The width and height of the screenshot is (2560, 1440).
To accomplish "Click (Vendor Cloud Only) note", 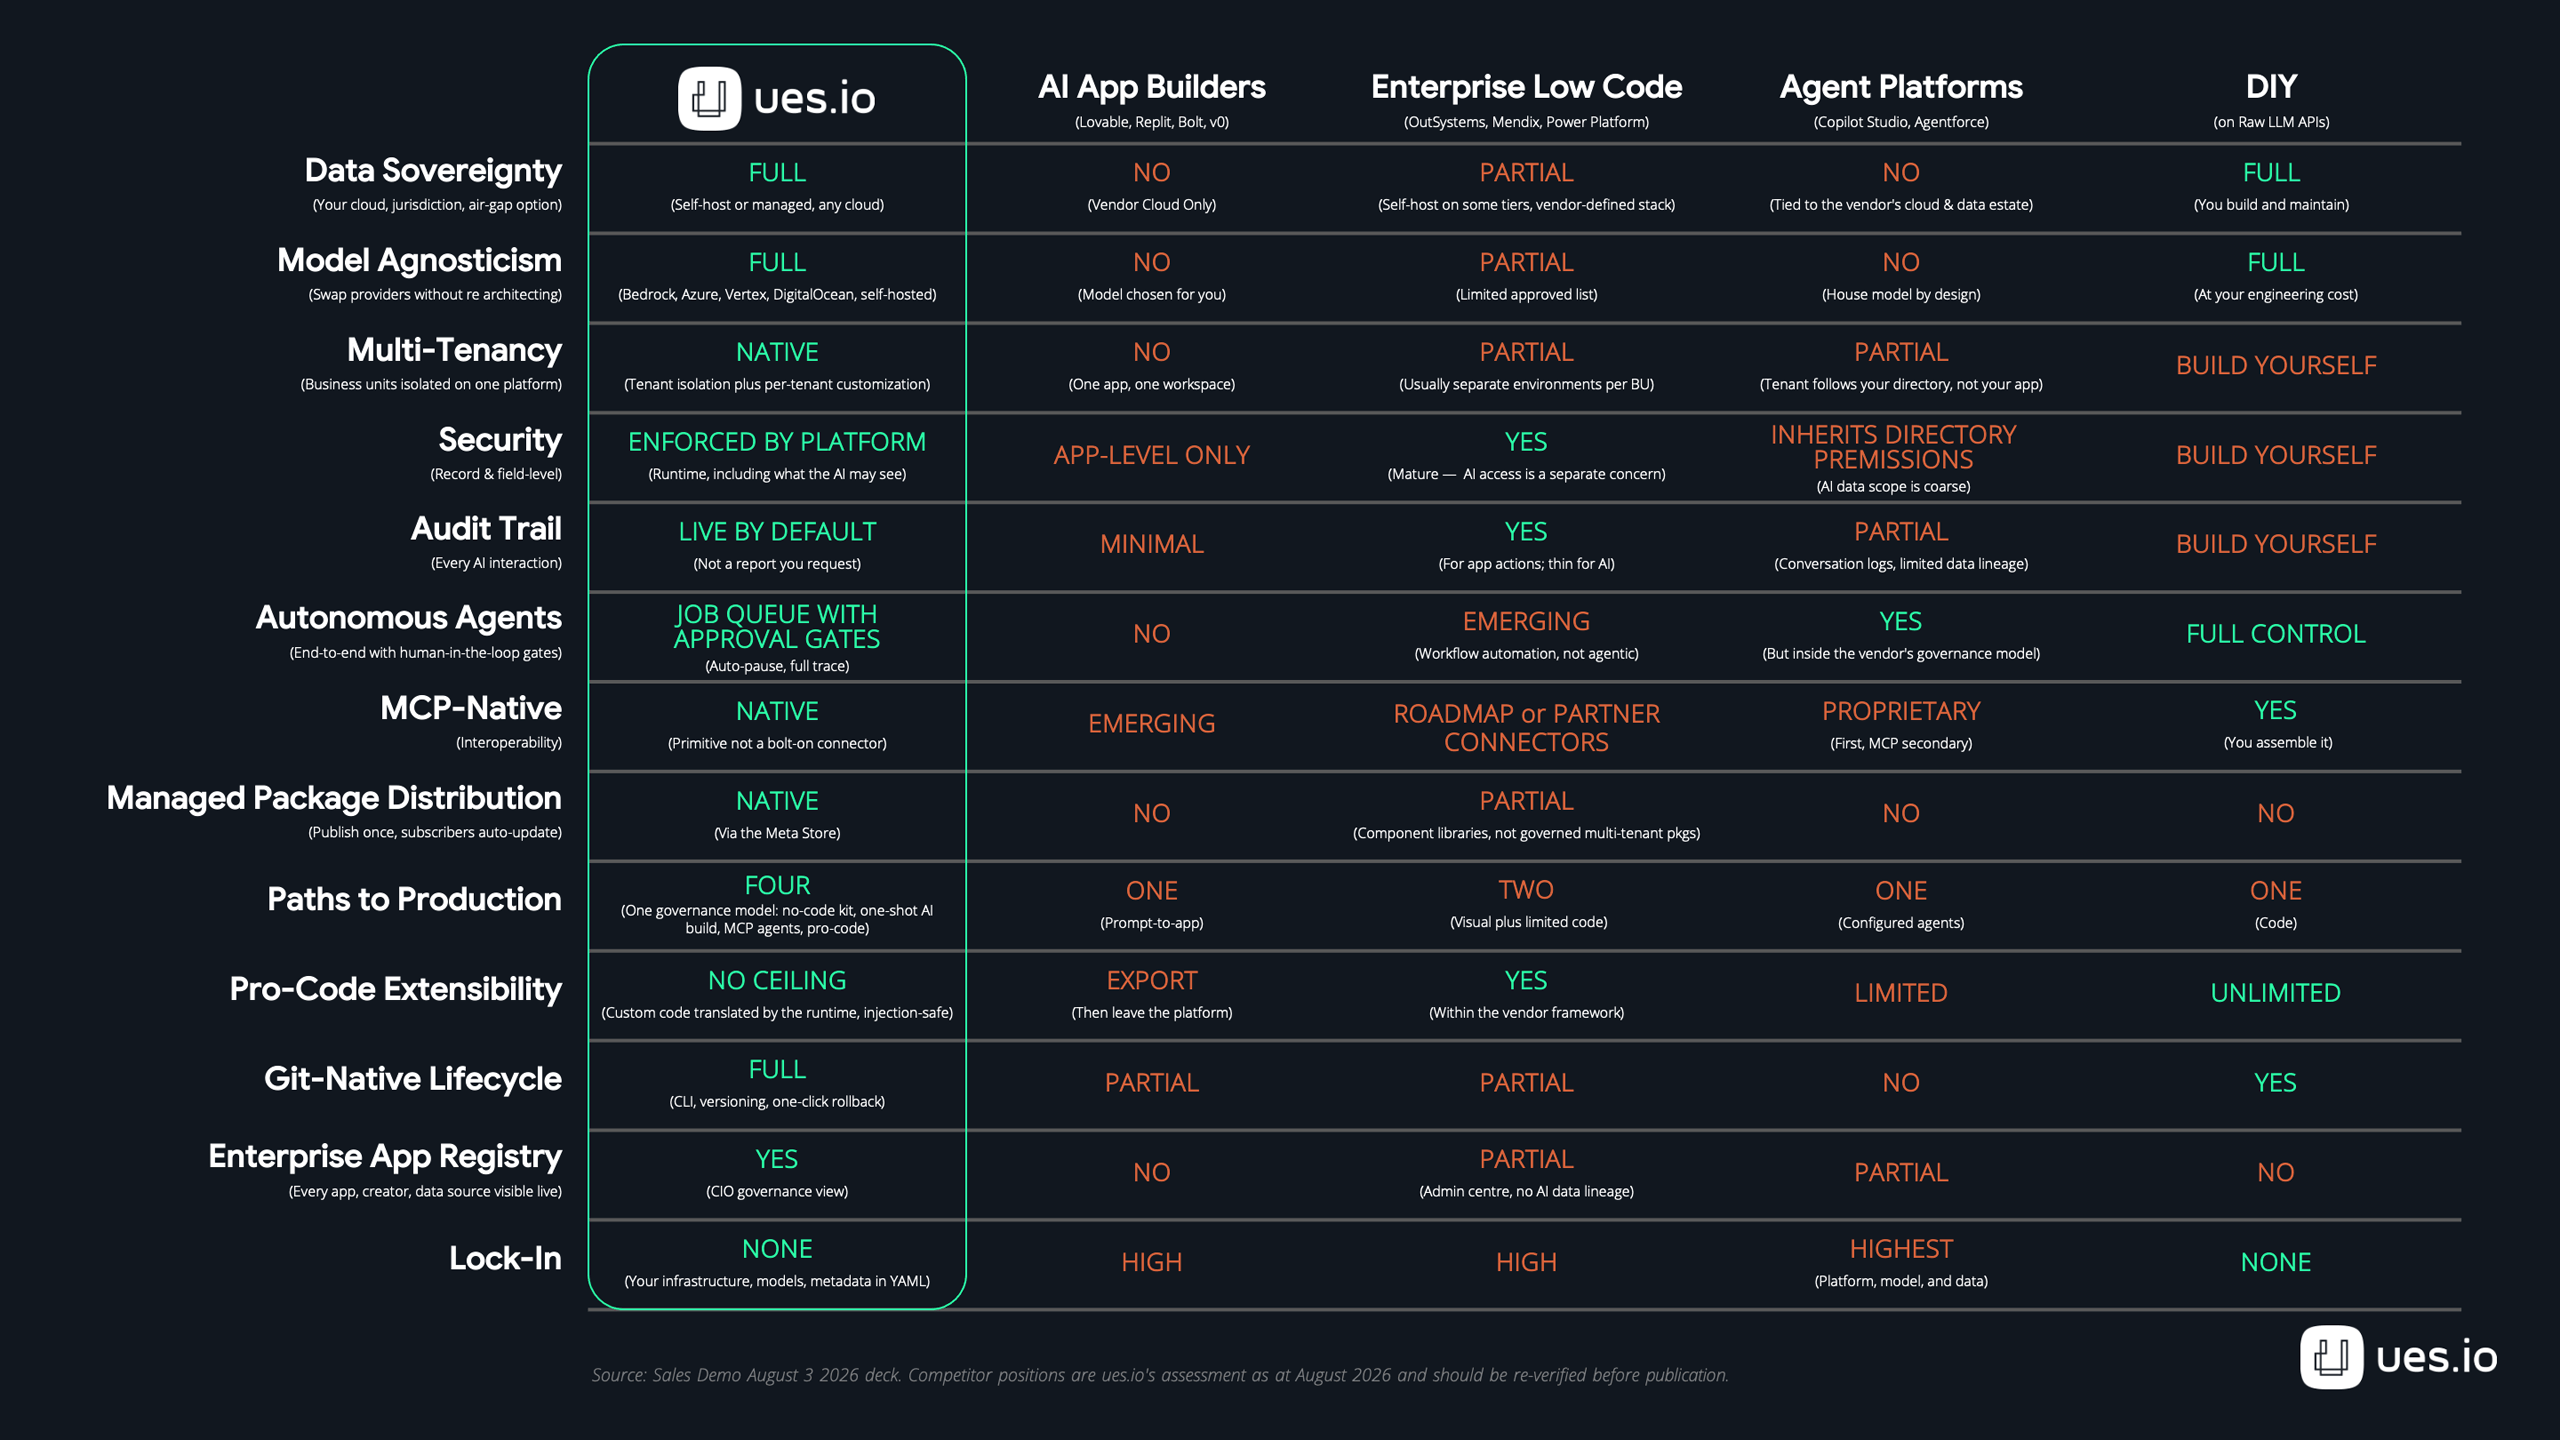I will (1152, 205).
